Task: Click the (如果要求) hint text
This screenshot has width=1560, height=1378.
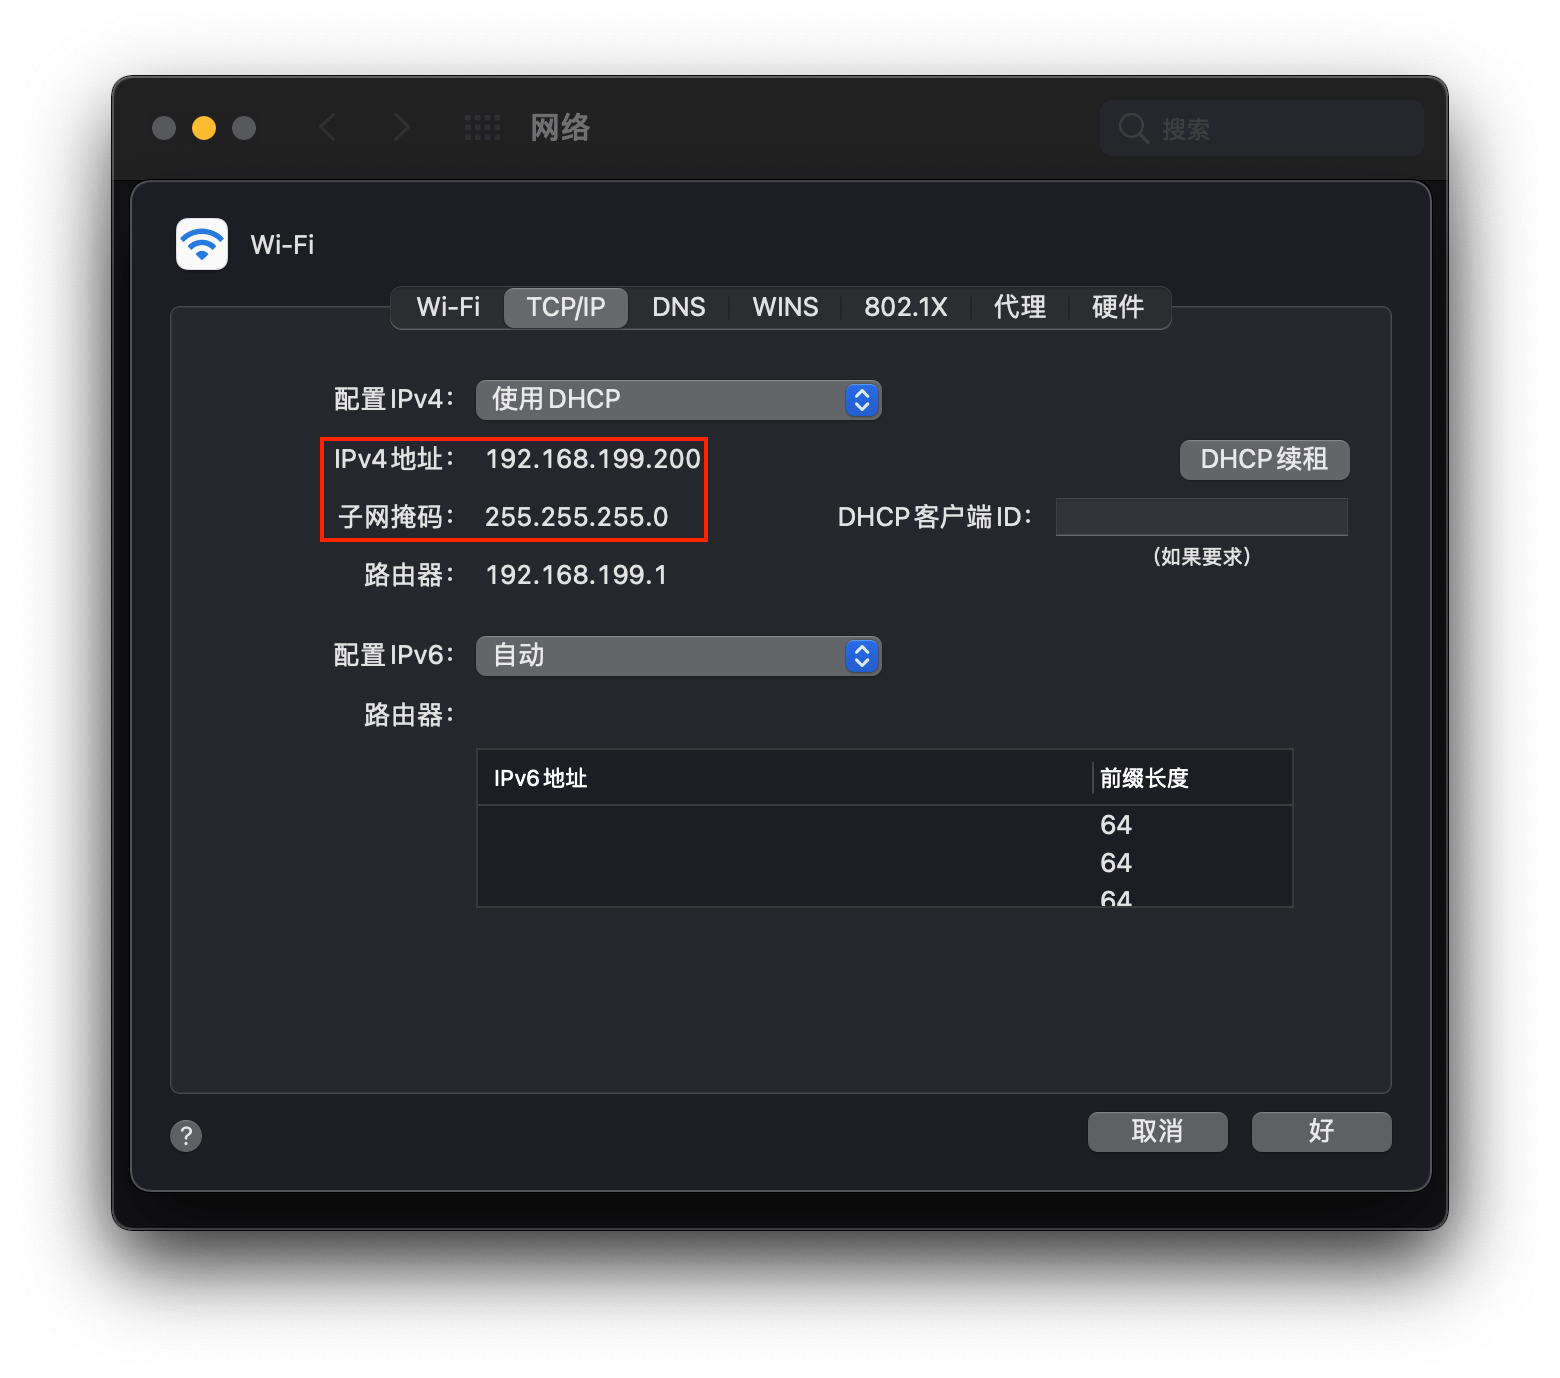Action: point(1201,556)
